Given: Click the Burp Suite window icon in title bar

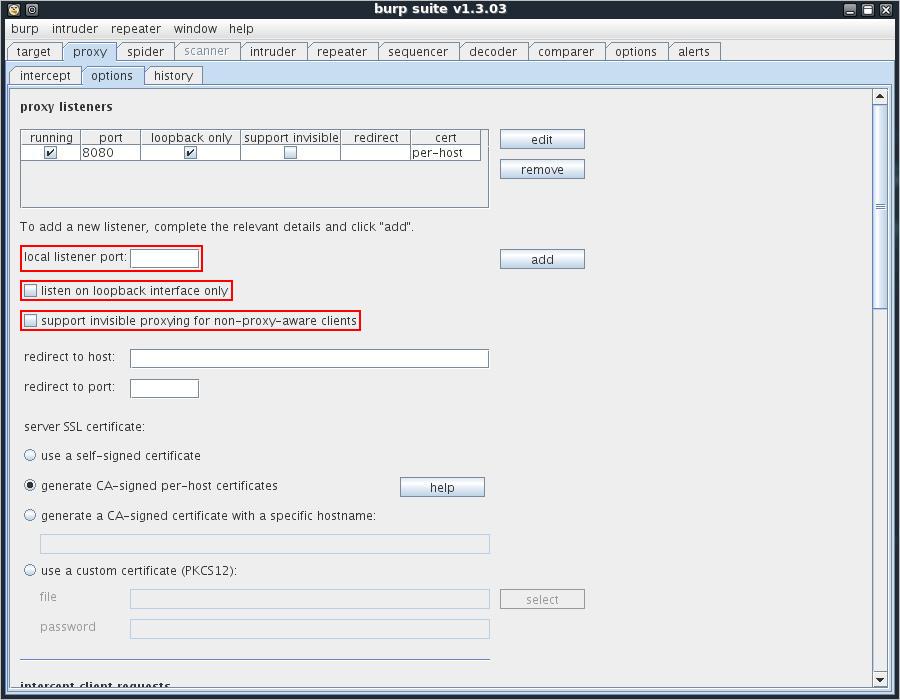Looking at the screenshot, I should pos(14,9).
